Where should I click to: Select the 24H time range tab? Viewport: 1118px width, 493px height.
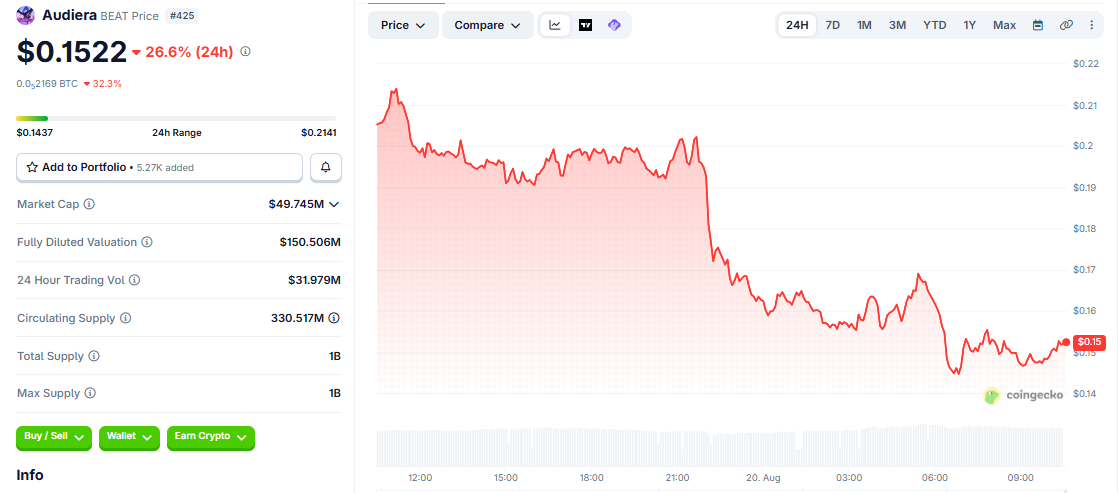(x=797, y=25)
